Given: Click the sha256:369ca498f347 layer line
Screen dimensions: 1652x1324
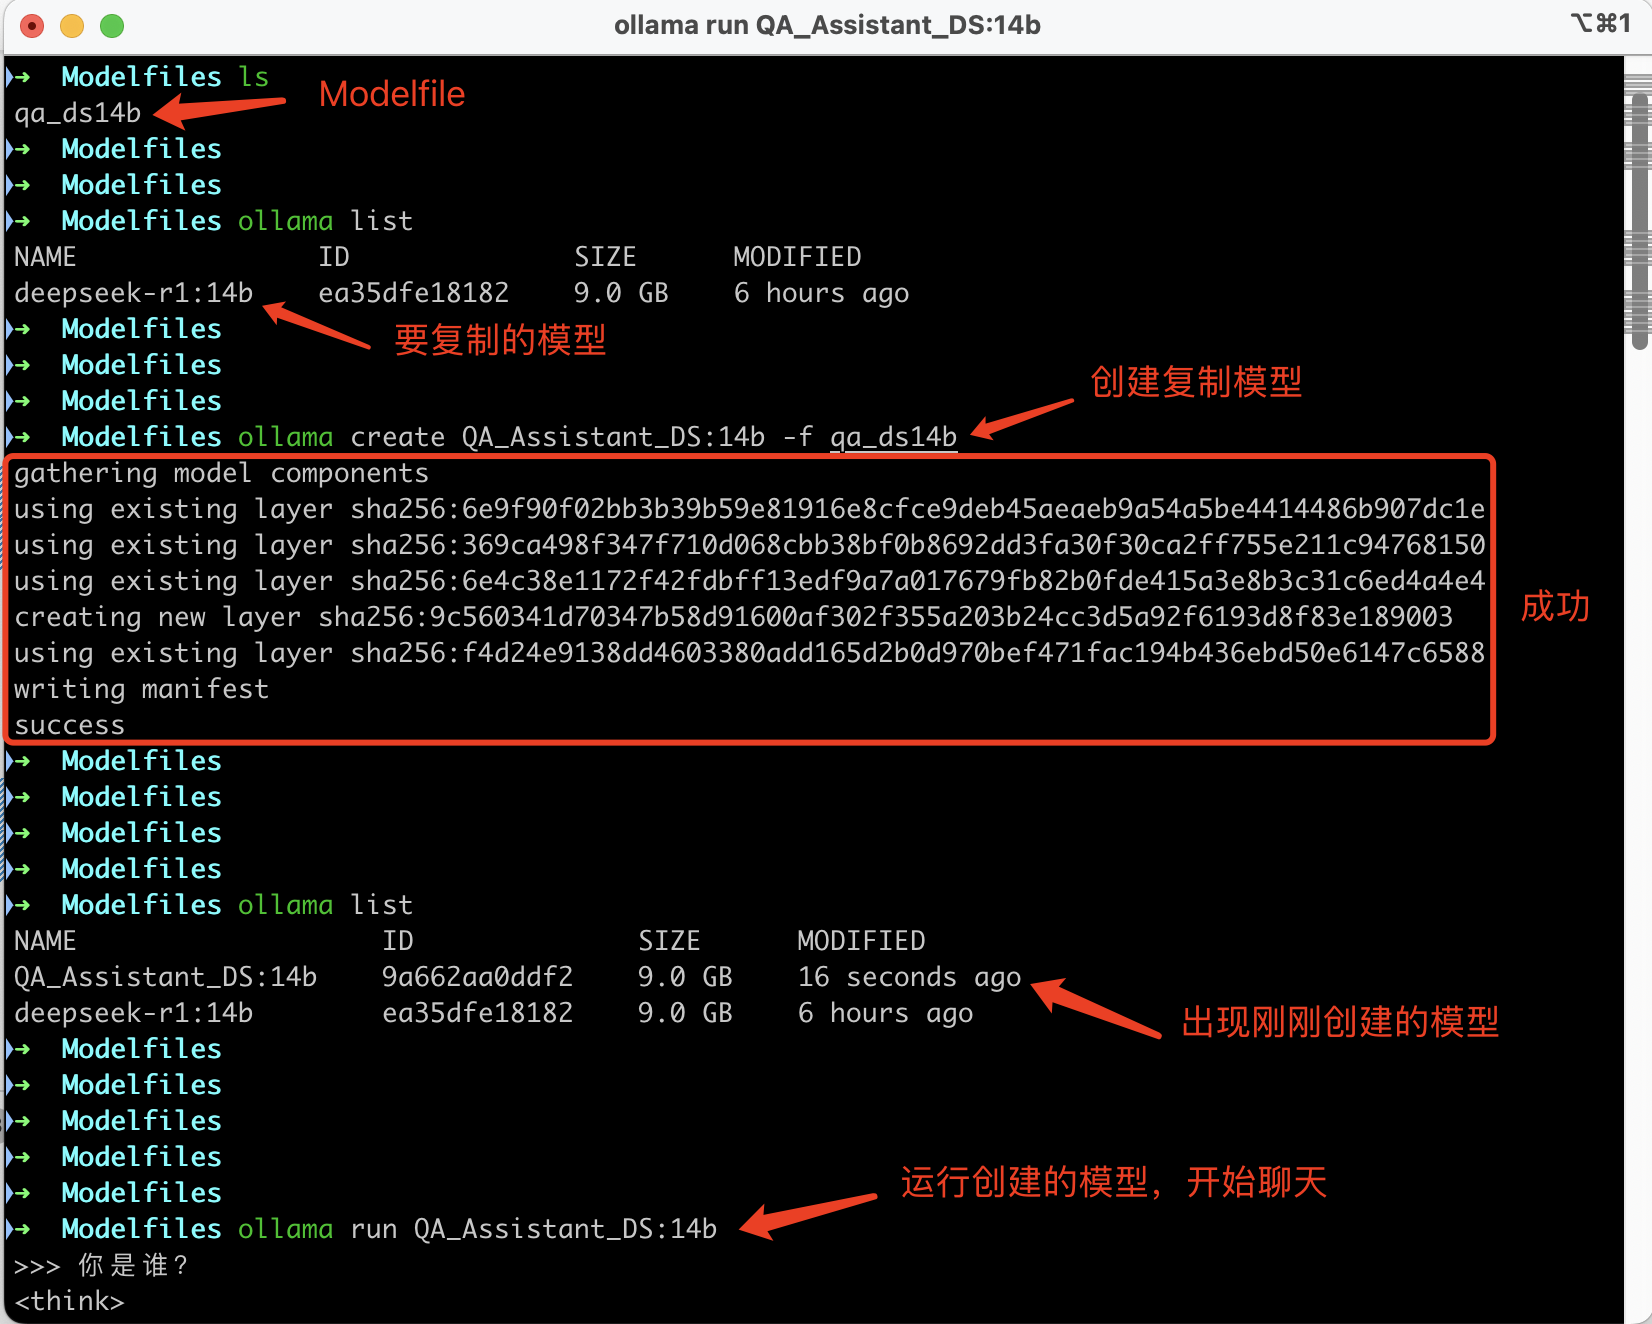Looking at the screenshot, I should point(750,545).
